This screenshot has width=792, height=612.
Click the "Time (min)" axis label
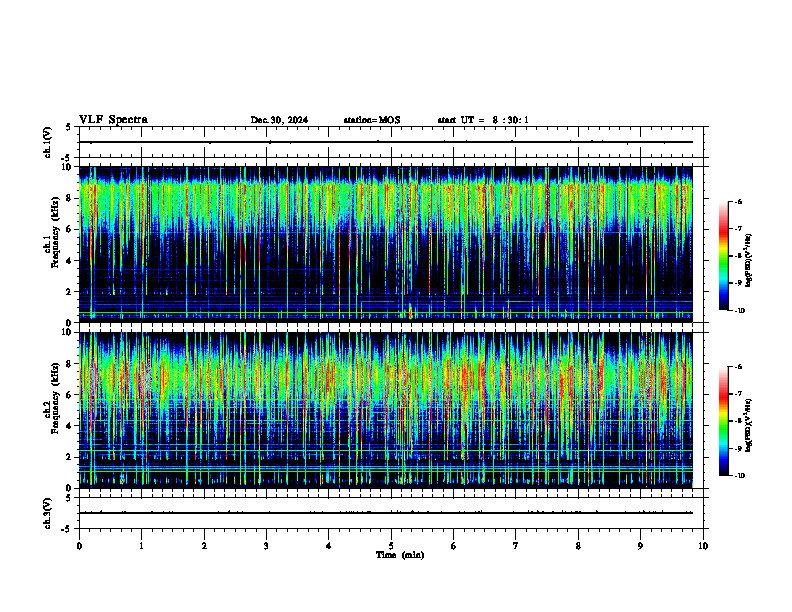tap(400, 555)
